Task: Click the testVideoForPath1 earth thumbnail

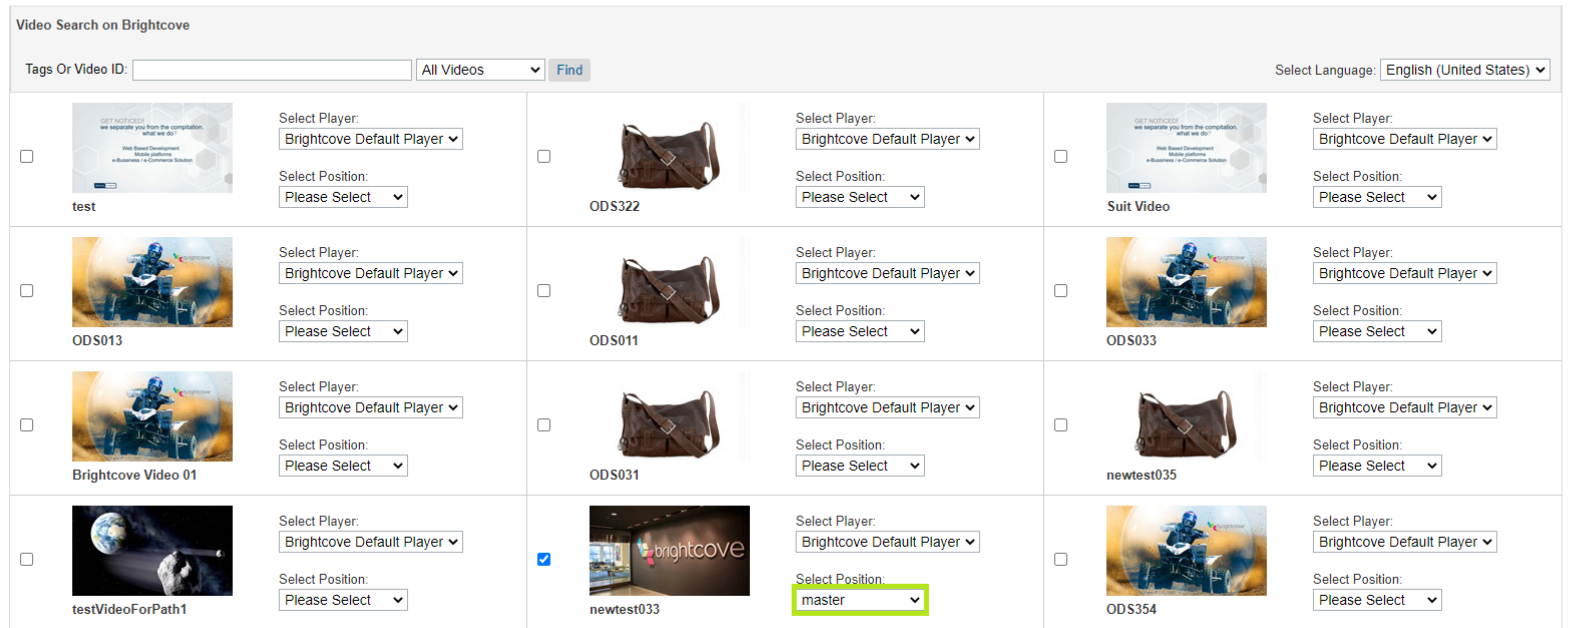Action: point(152,550)
